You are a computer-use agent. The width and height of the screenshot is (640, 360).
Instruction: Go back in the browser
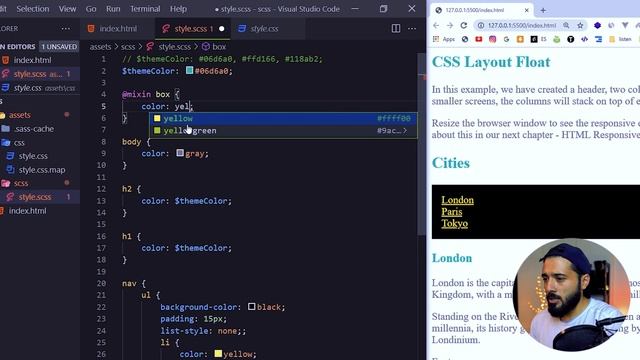pyautogui.click(x=436, y=25)
